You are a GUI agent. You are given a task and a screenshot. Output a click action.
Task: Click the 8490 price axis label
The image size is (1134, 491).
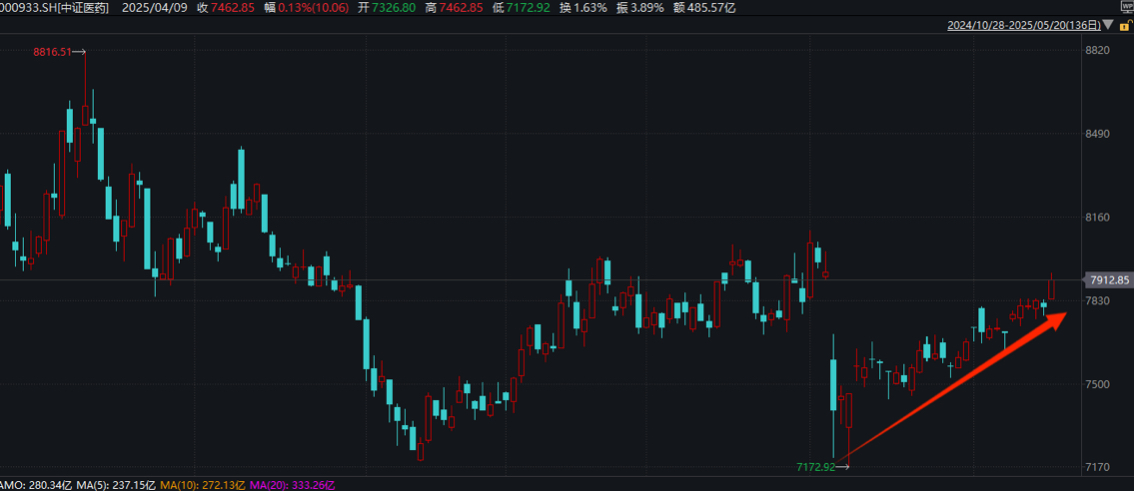click(1098, 134)
